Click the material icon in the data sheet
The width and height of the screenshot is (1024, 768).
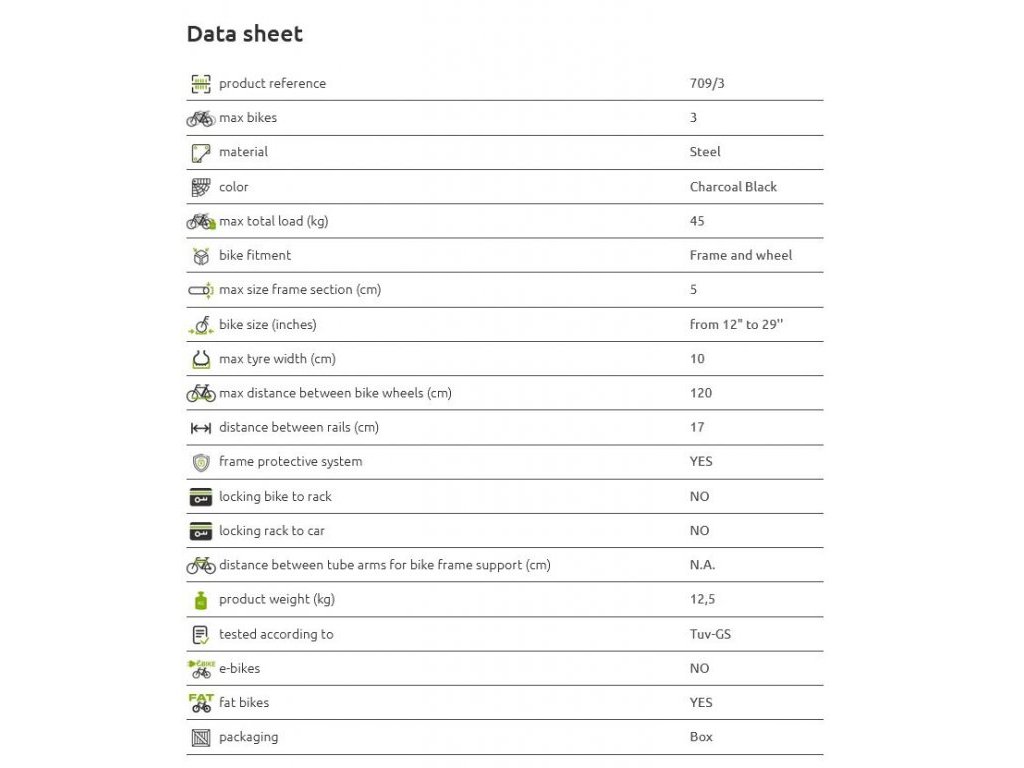(x=201, y=153)
